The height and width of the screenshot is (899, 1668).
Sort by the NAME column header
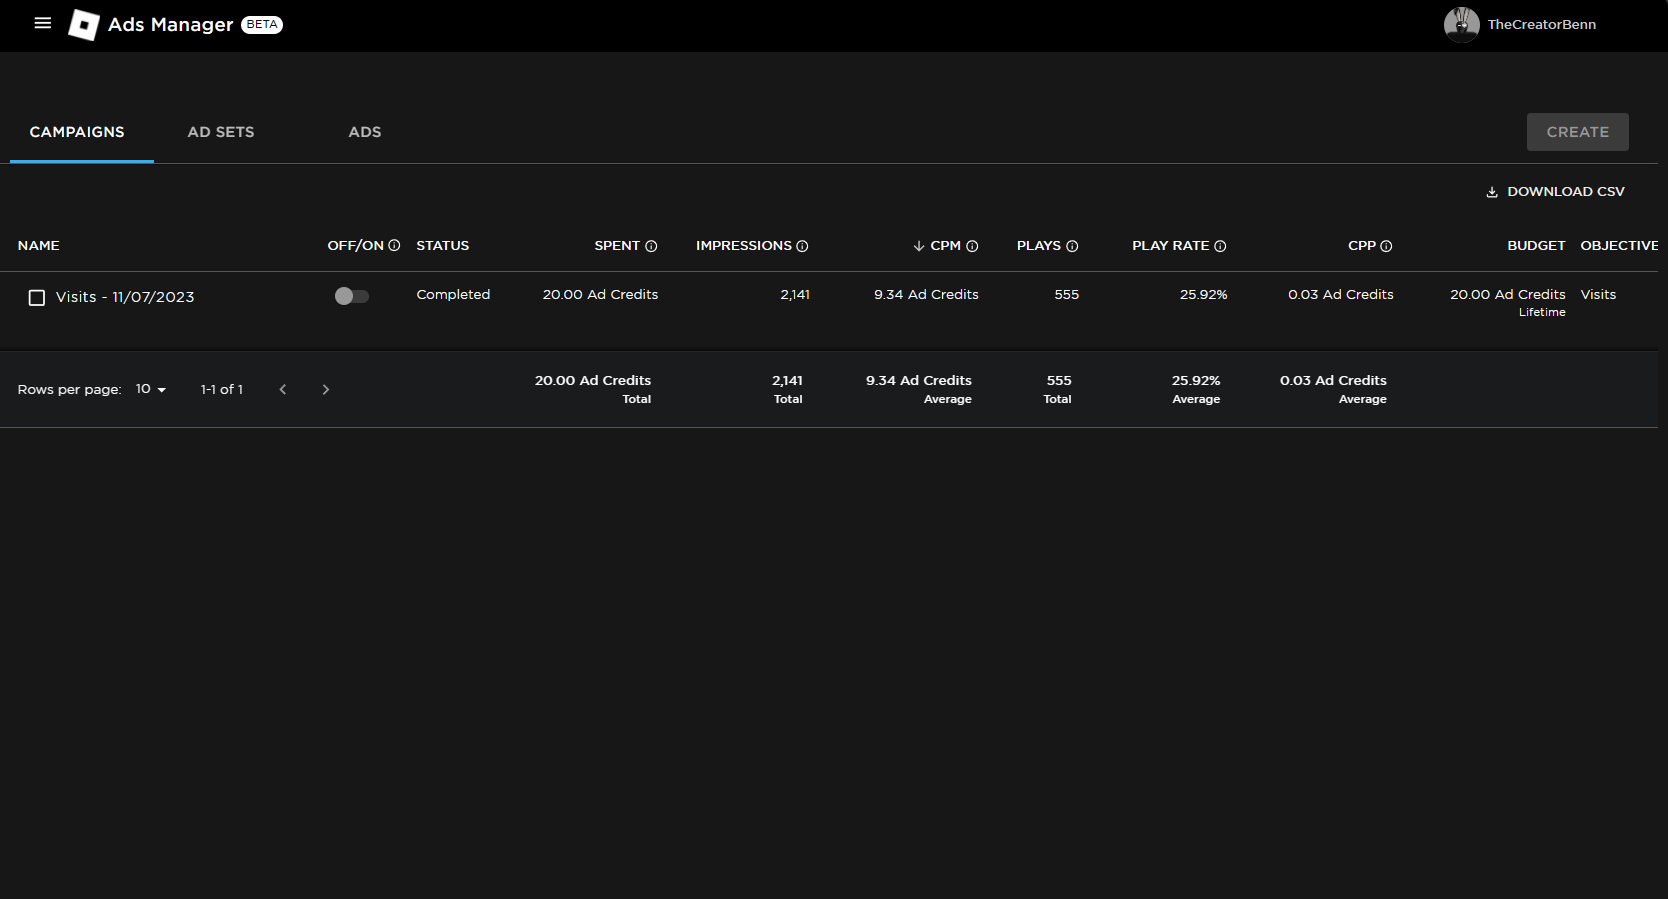[39, 246]
